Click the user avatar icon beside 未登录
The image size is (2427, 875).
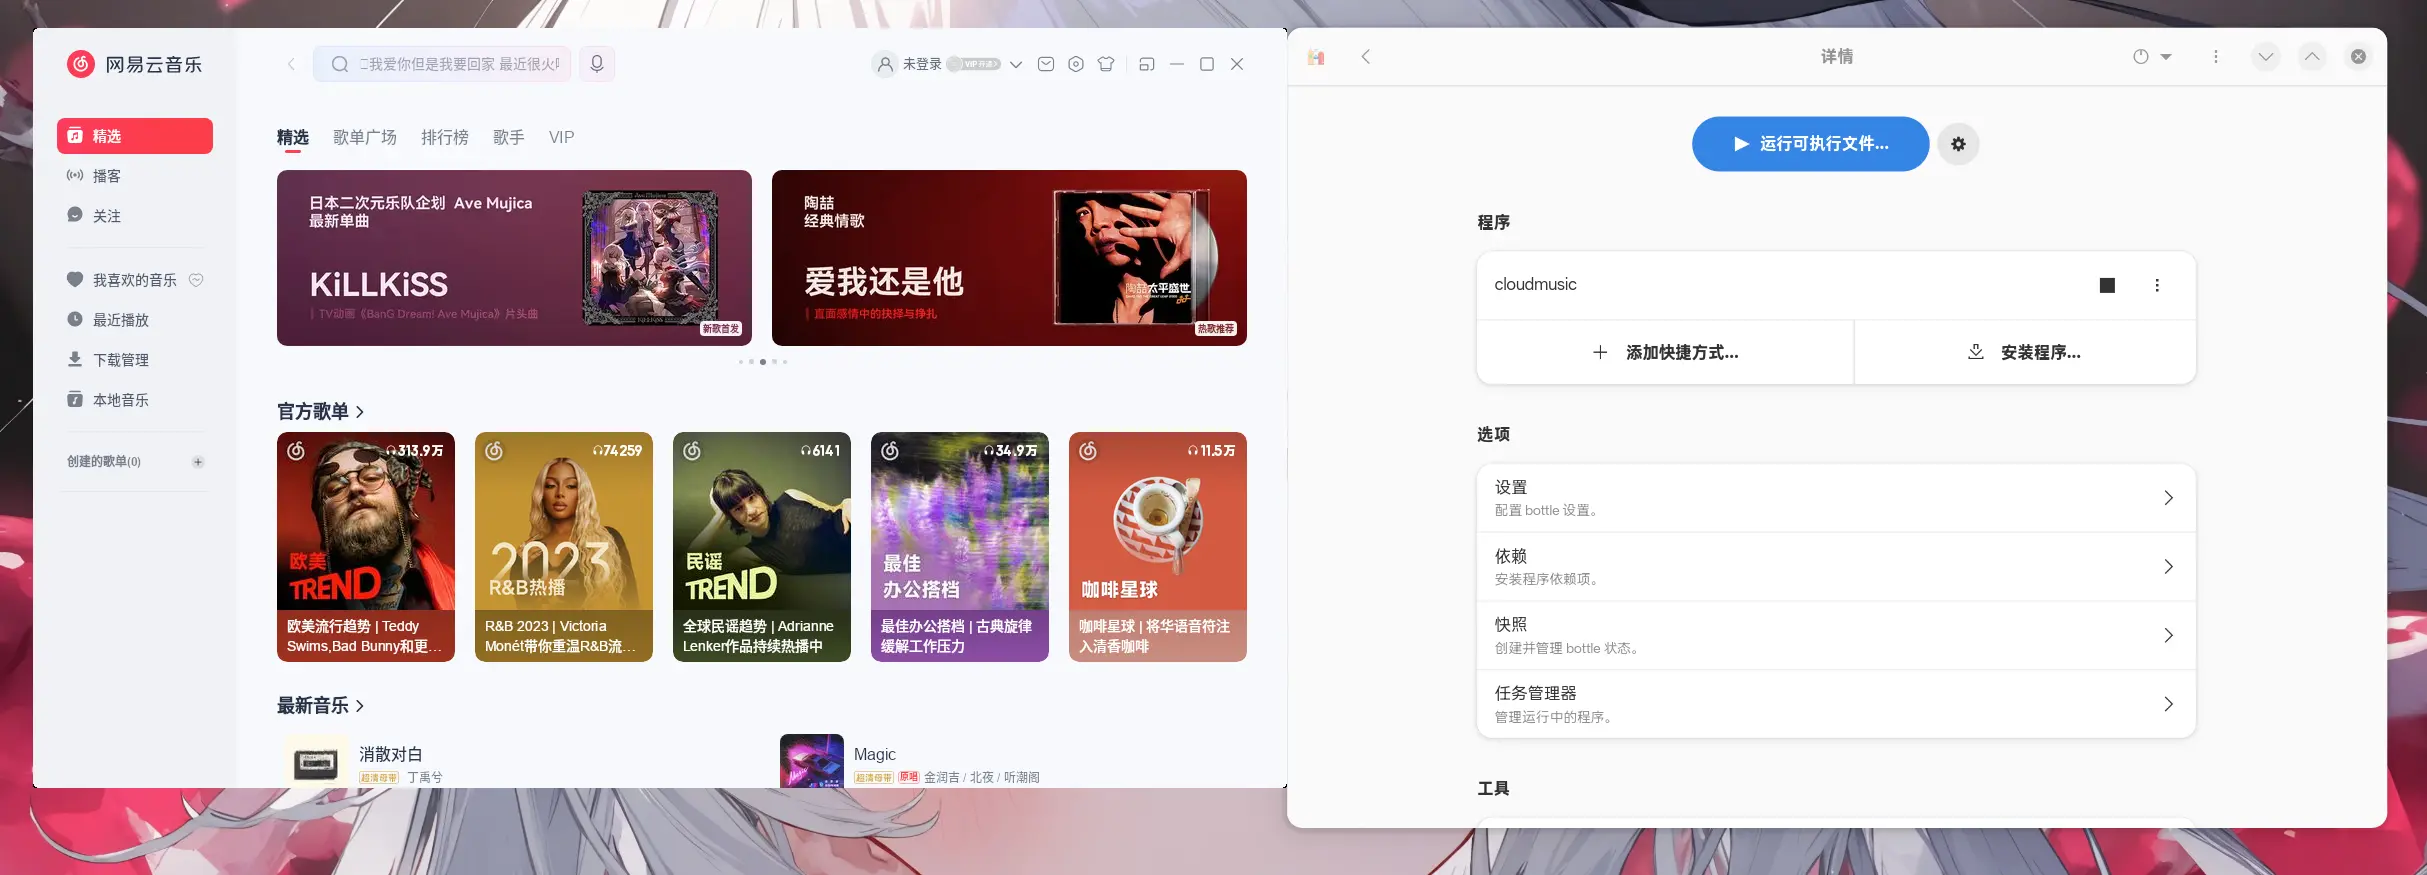[885, 64]
